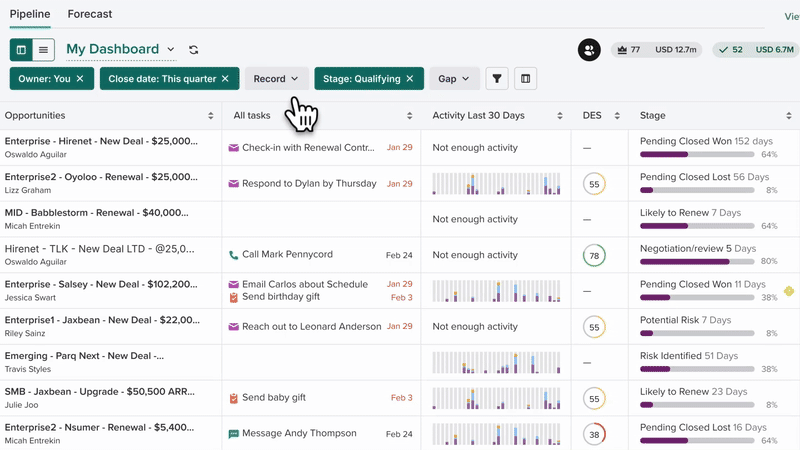Refresh the dashboard data

pos(193,50)
